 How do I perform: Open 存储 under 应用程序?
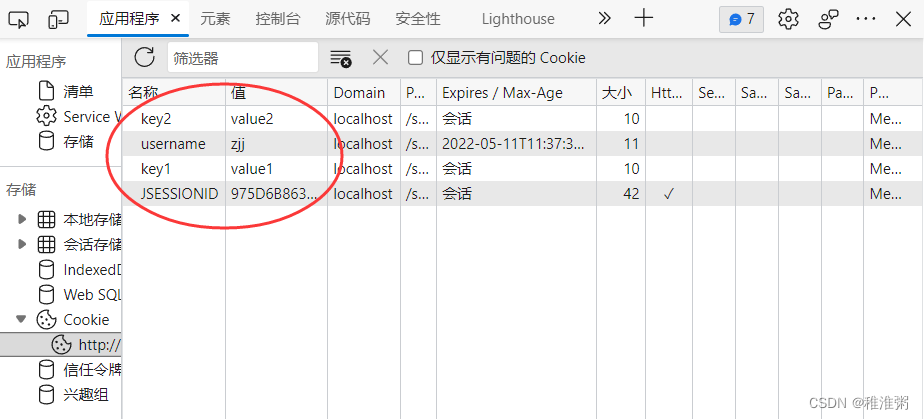point(78,141)
